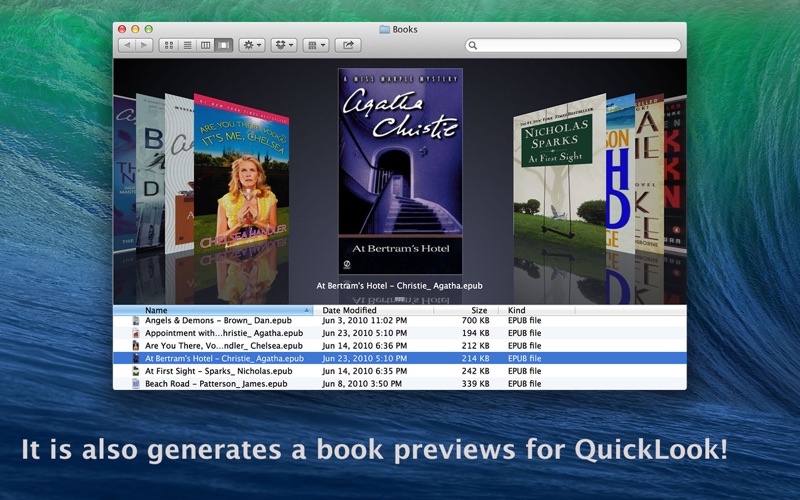Close the Books window

[122, 30]
